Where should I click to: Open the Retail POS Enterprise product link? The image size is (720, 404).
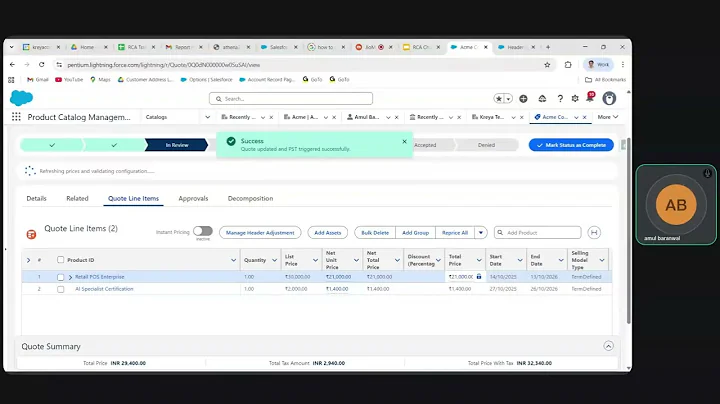[100, 277]
